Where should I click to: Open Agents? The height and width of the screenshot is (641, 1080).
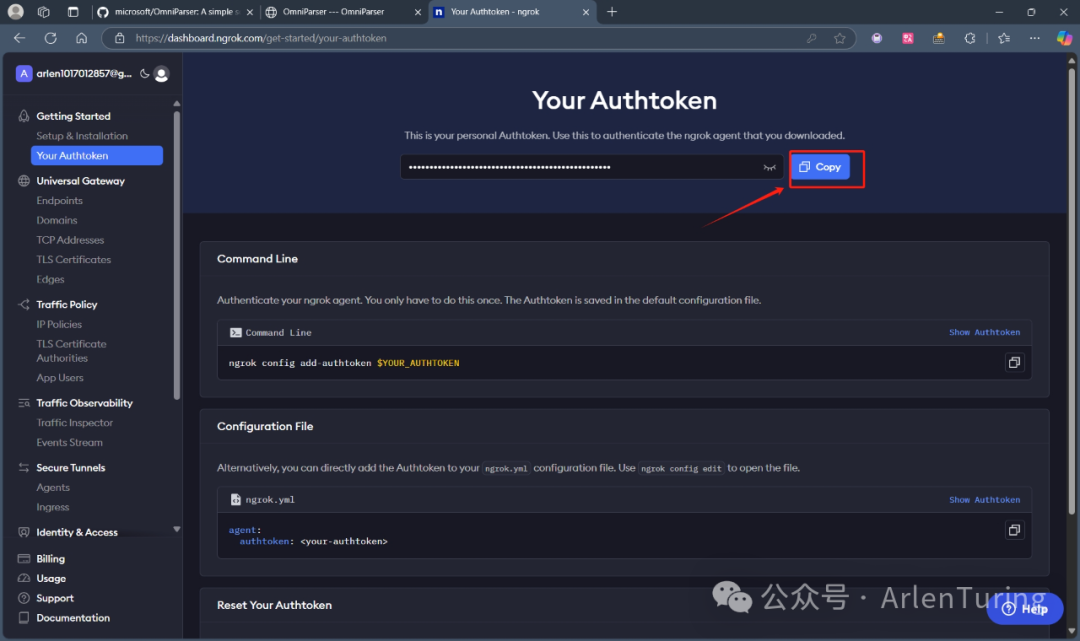53,487
